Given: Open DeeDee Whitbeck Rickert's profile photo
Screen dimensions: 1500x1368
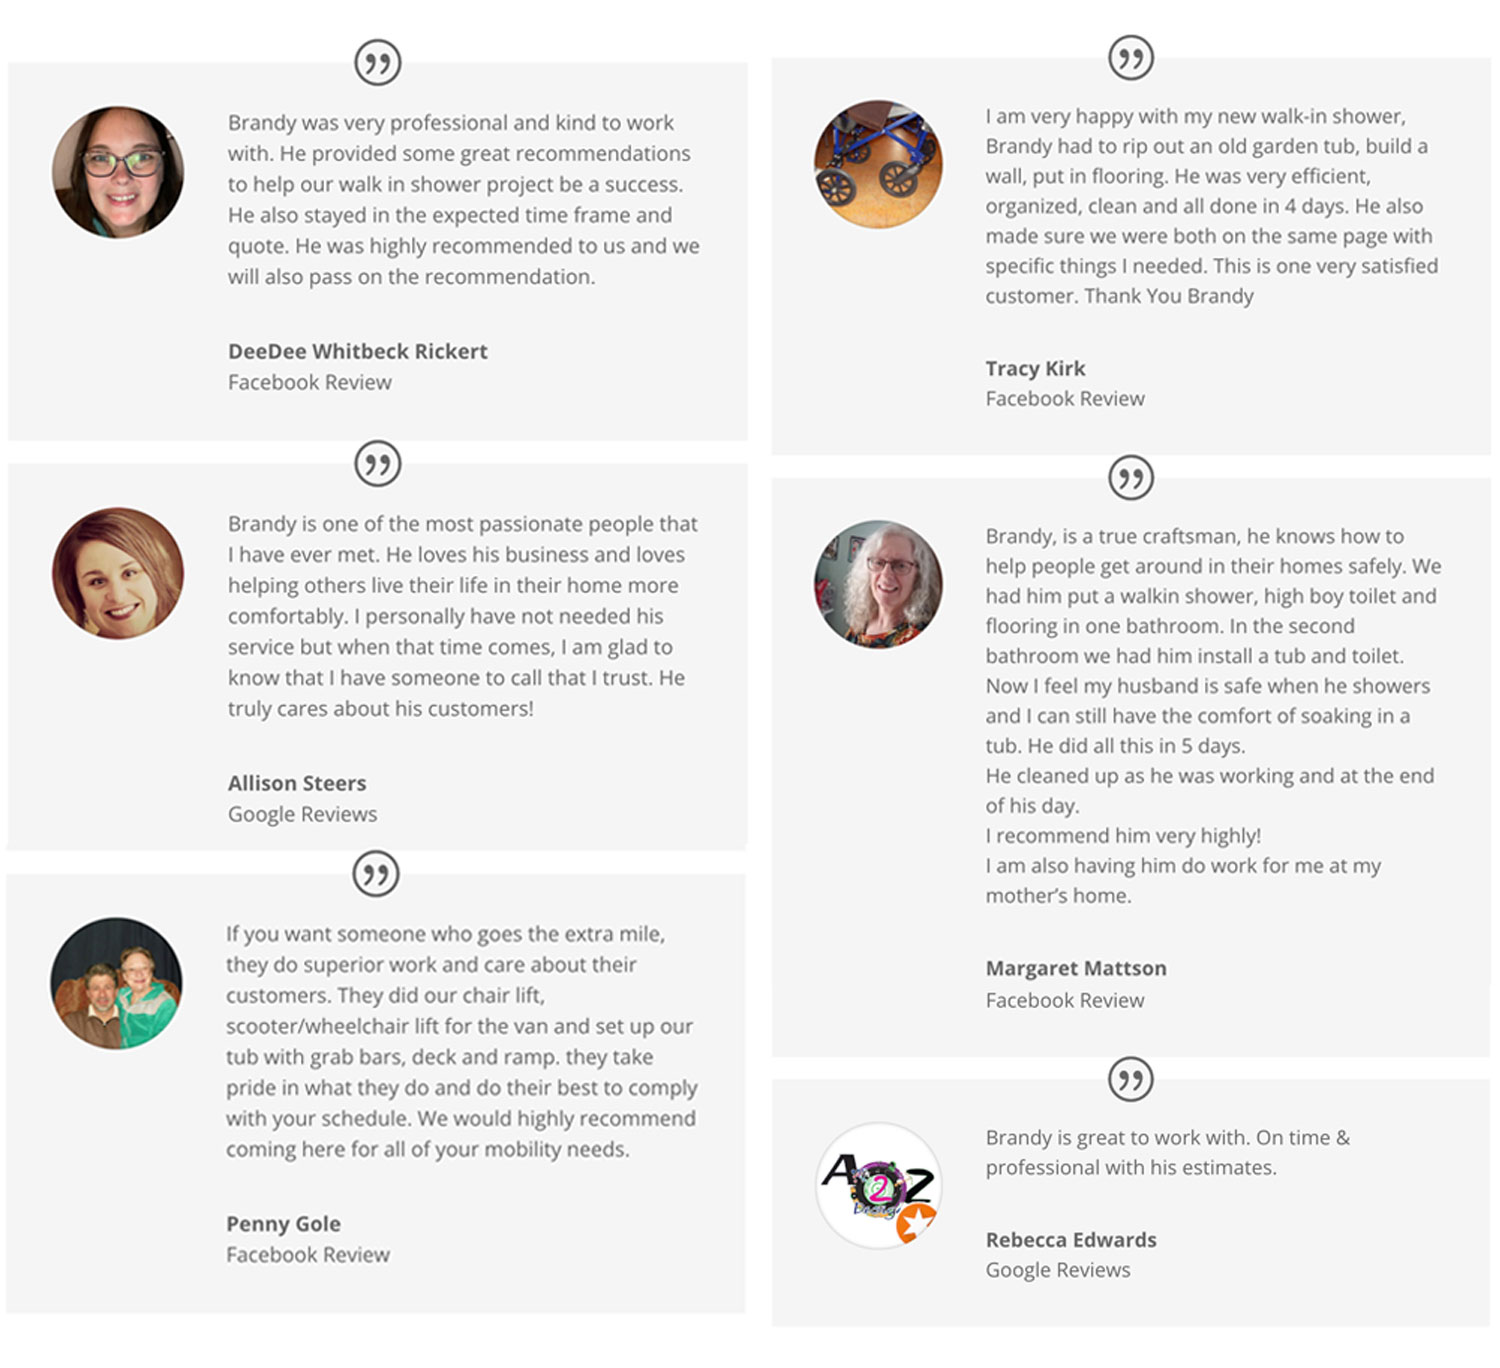Looking at the screenshot, I should [118, 172].
